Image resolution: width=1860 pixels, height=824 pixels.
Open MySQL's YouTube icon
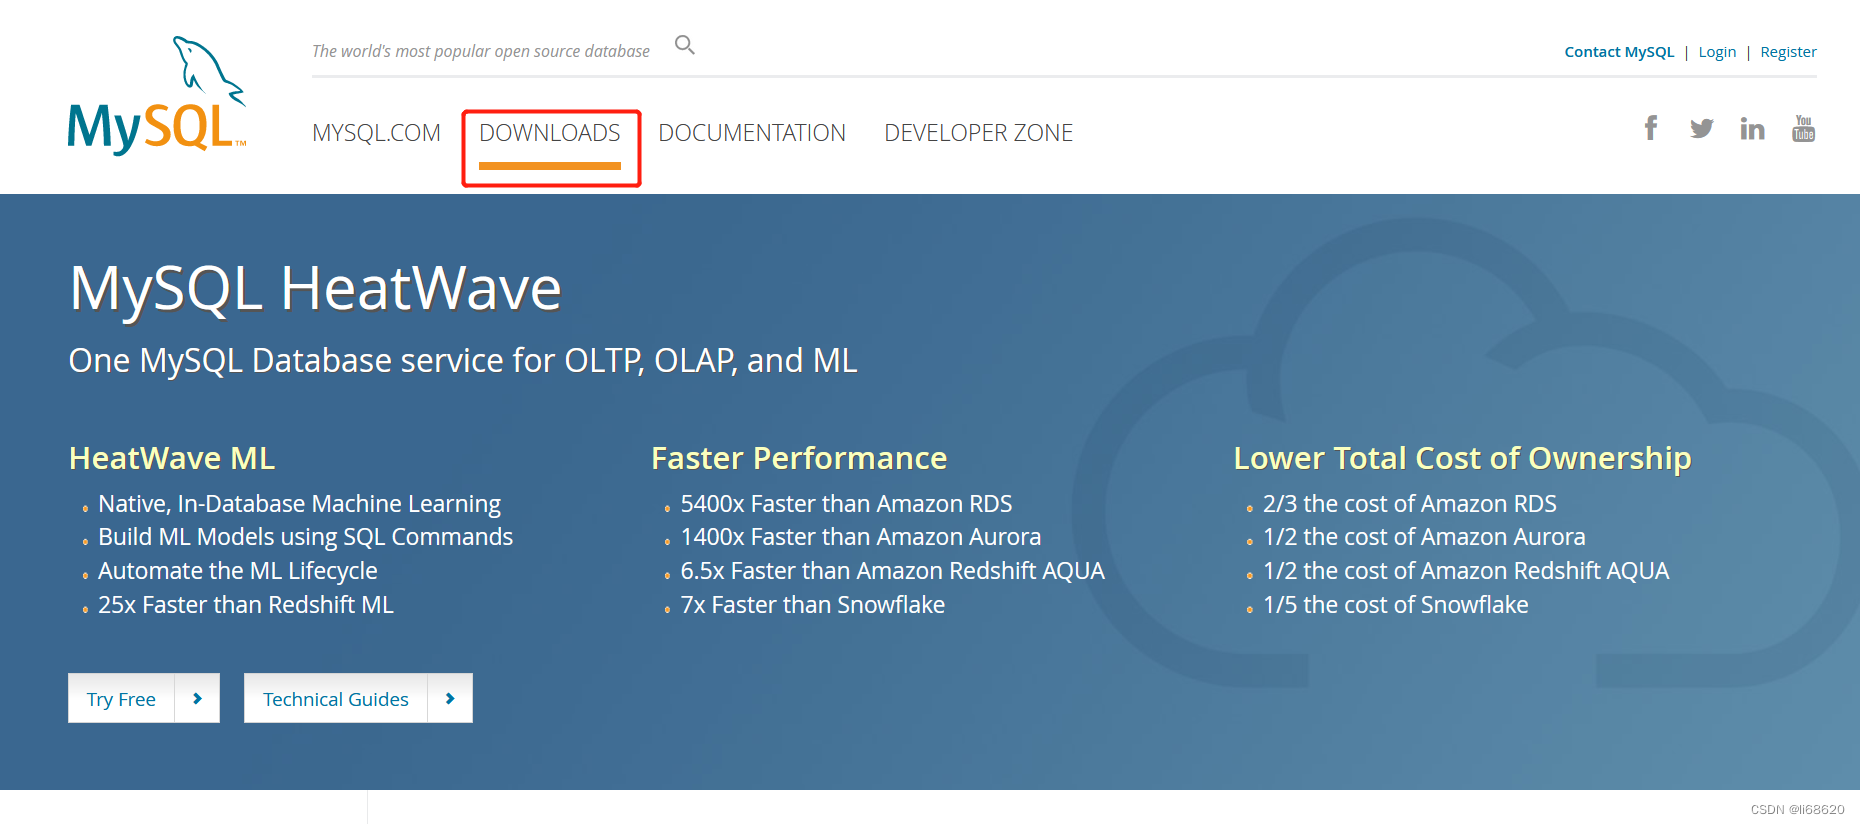(1804, 128)
